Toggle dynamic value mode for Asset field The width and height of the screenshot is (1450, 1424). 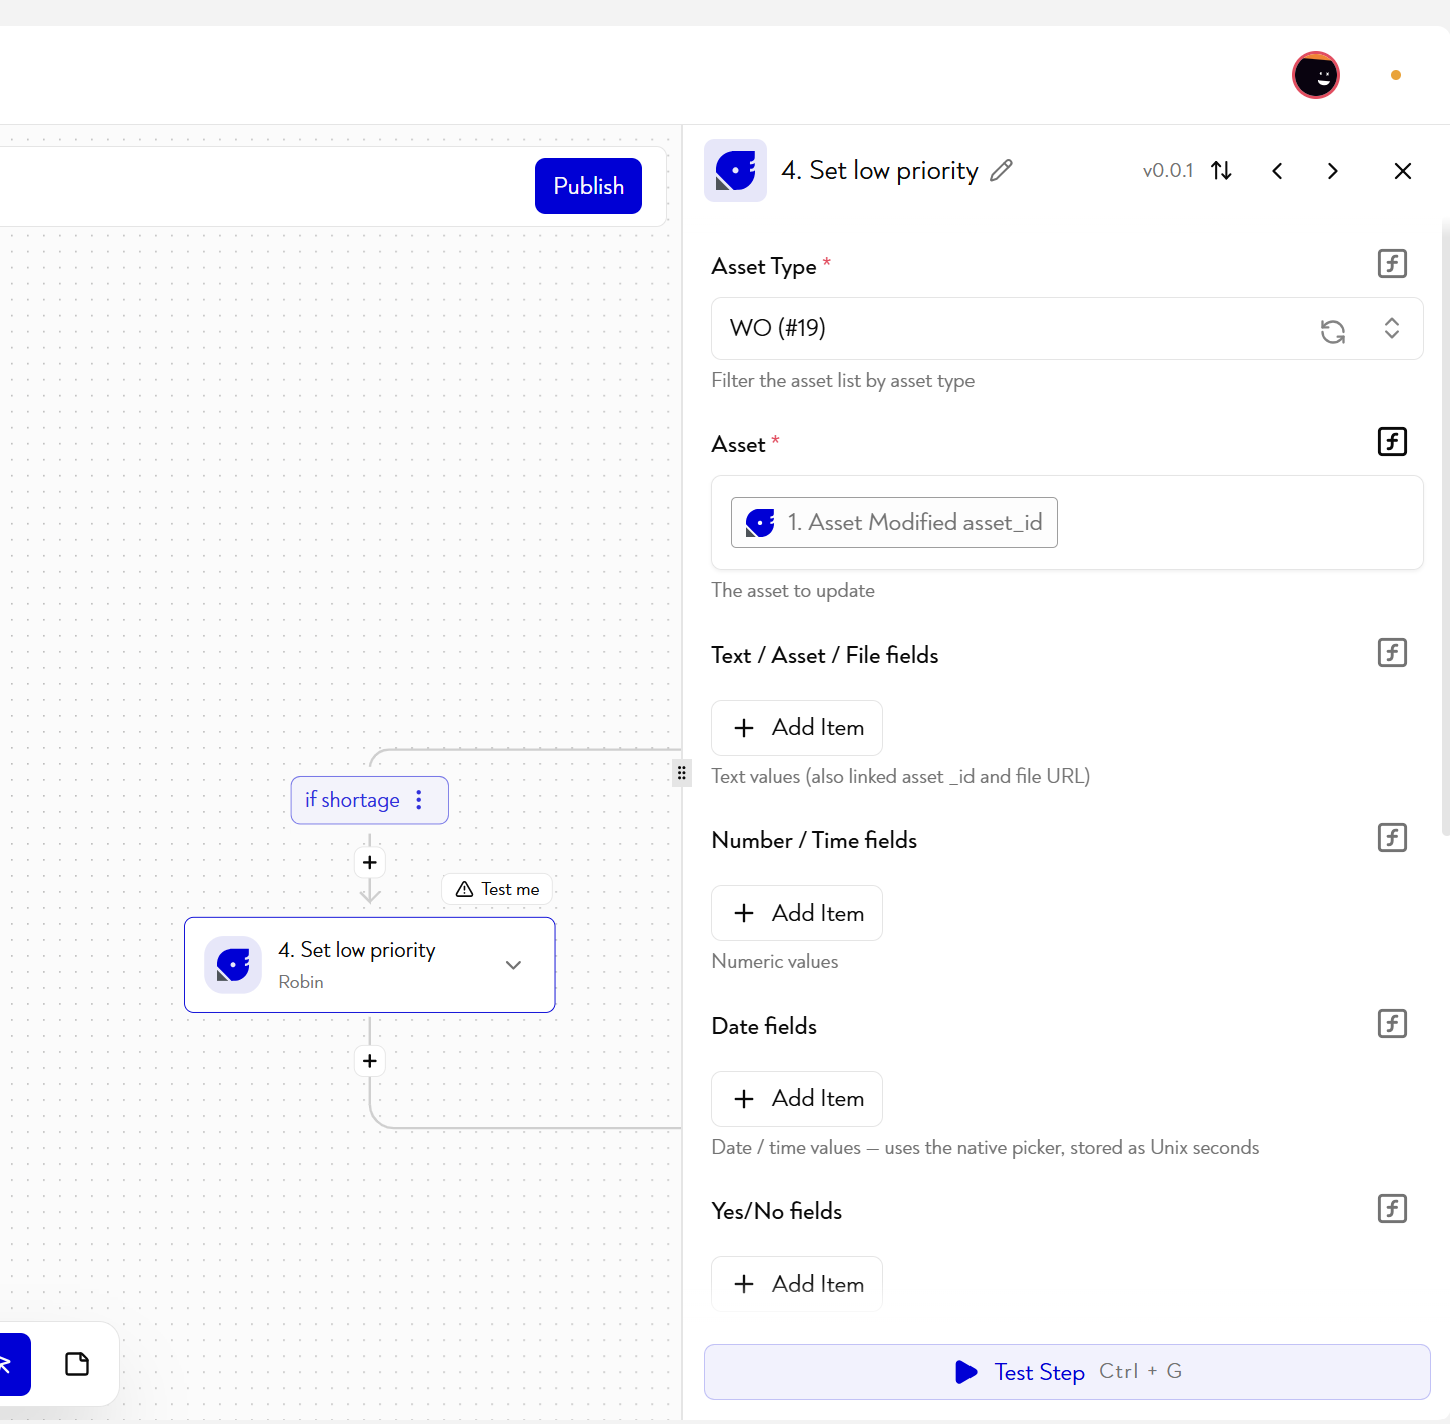coord(1392,442)
